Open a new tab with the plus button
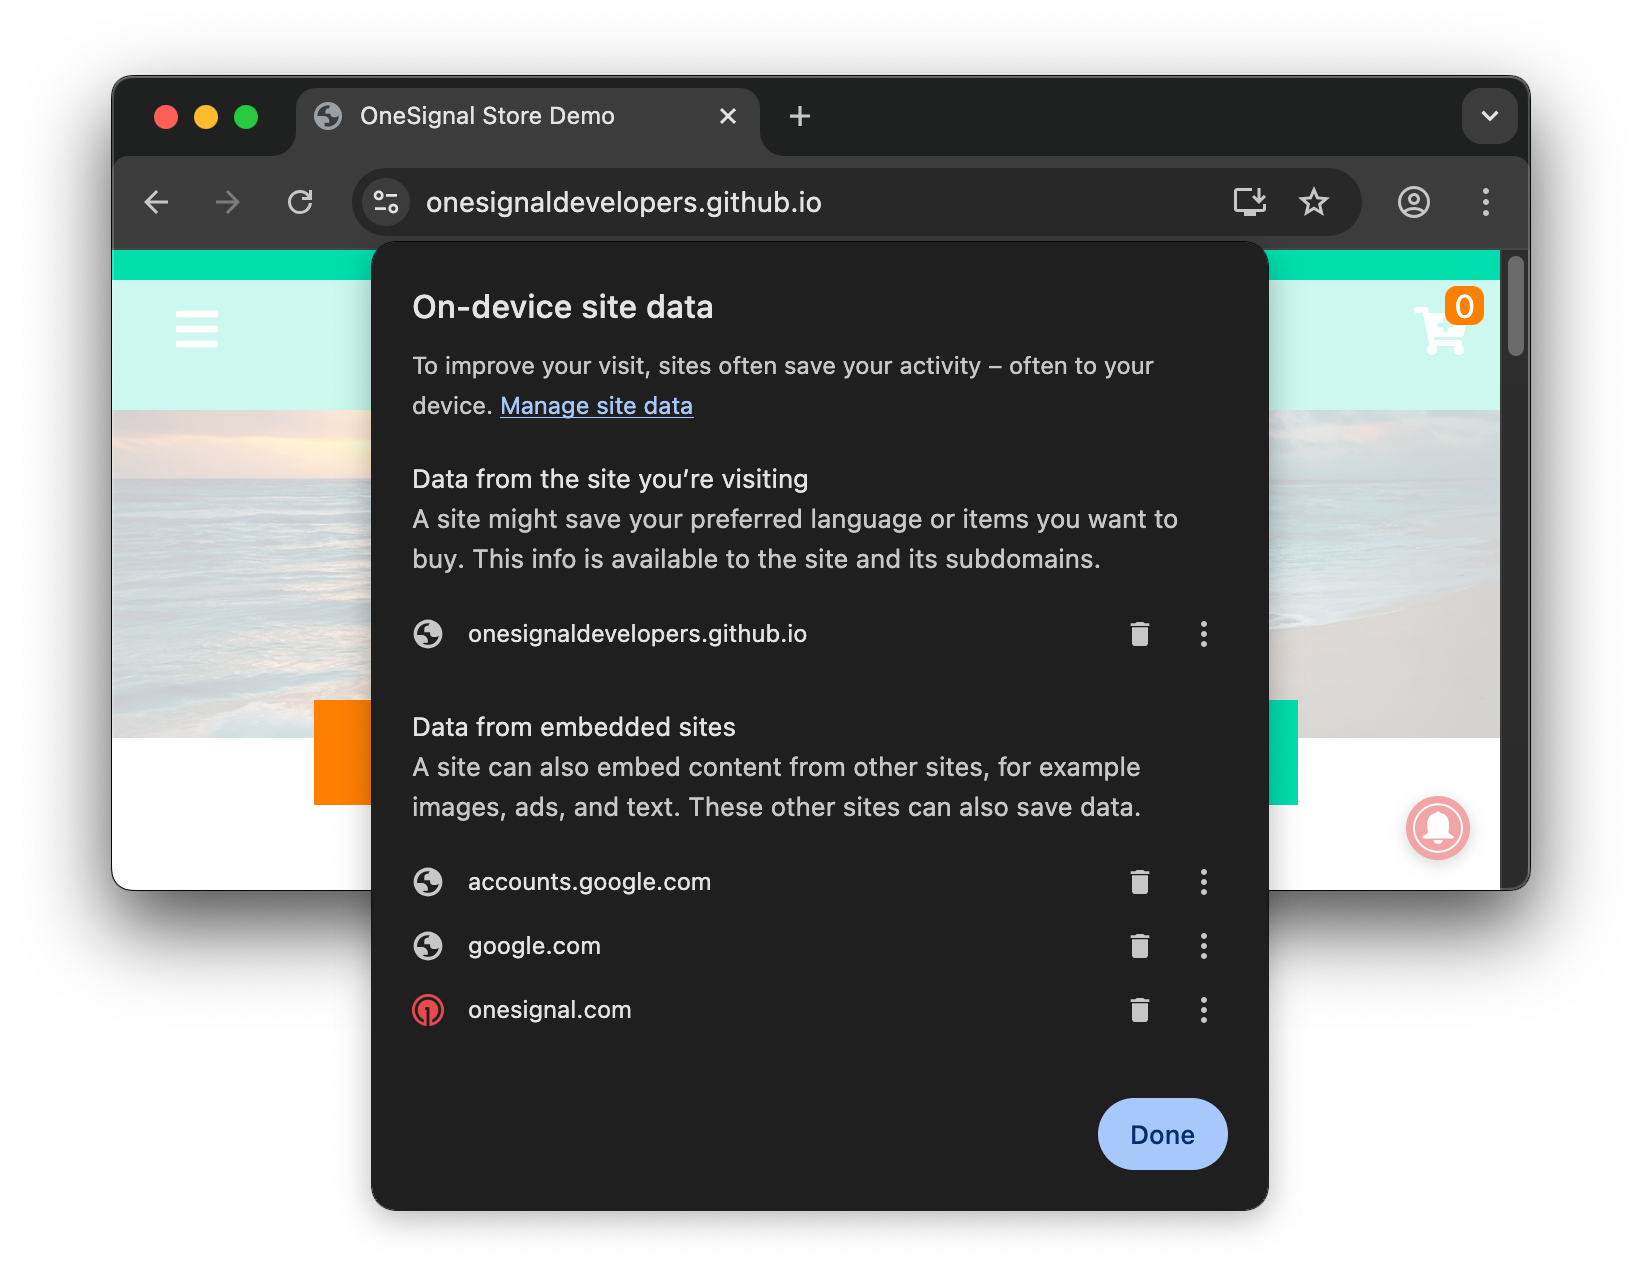Screen dimensions: 1642x1264 coord(800,116)
